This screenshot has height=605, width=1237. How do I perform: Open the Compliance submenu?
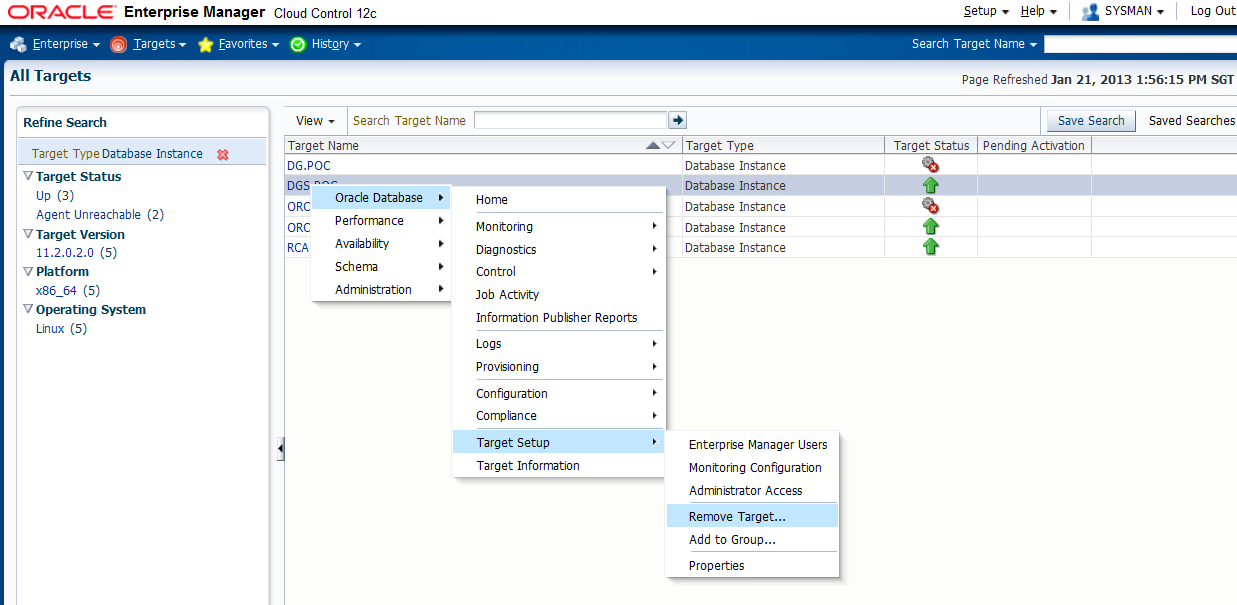559,416
